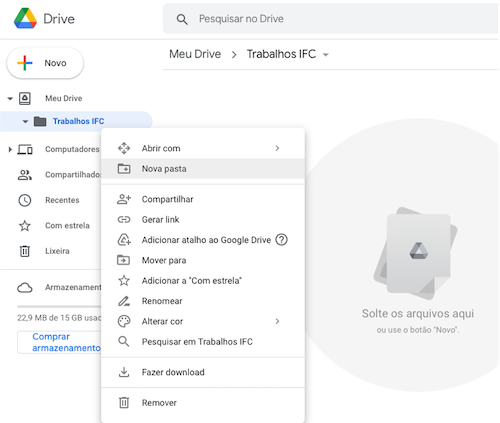This screenshot has height=423, width=500.
Task: Click the Abrir com move-arrows icon
Action: (124, 148)
